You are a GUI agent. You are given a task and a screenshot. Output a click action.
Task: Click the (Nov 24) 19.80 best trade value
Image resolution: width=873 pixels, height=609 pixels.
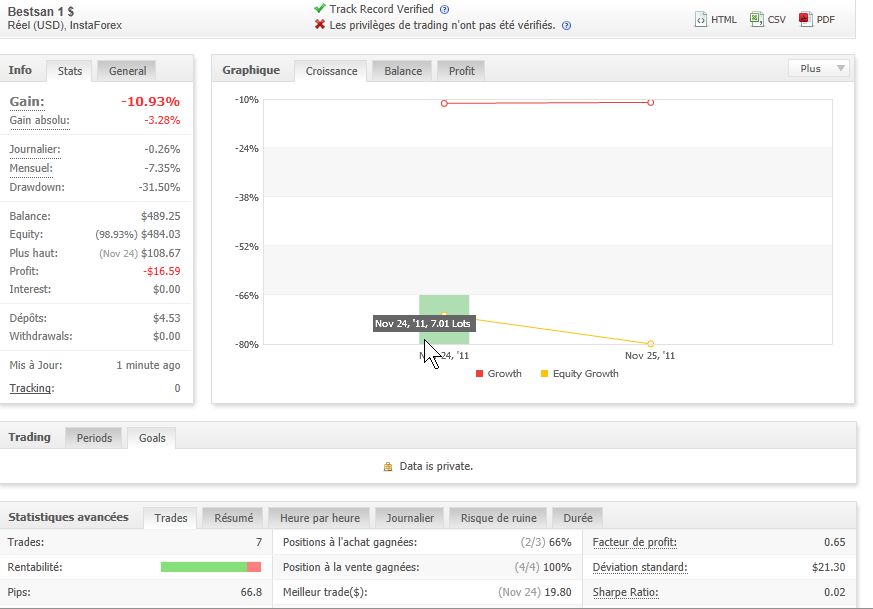(x=534, y=592)
